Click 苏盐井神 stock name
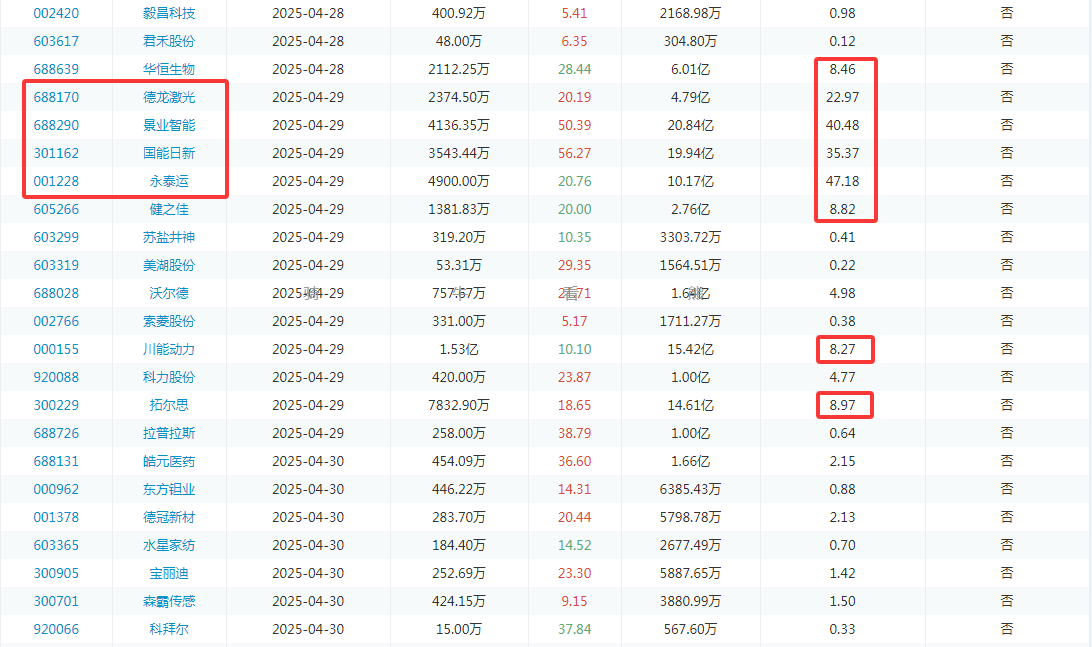 (x=169, y=237)
